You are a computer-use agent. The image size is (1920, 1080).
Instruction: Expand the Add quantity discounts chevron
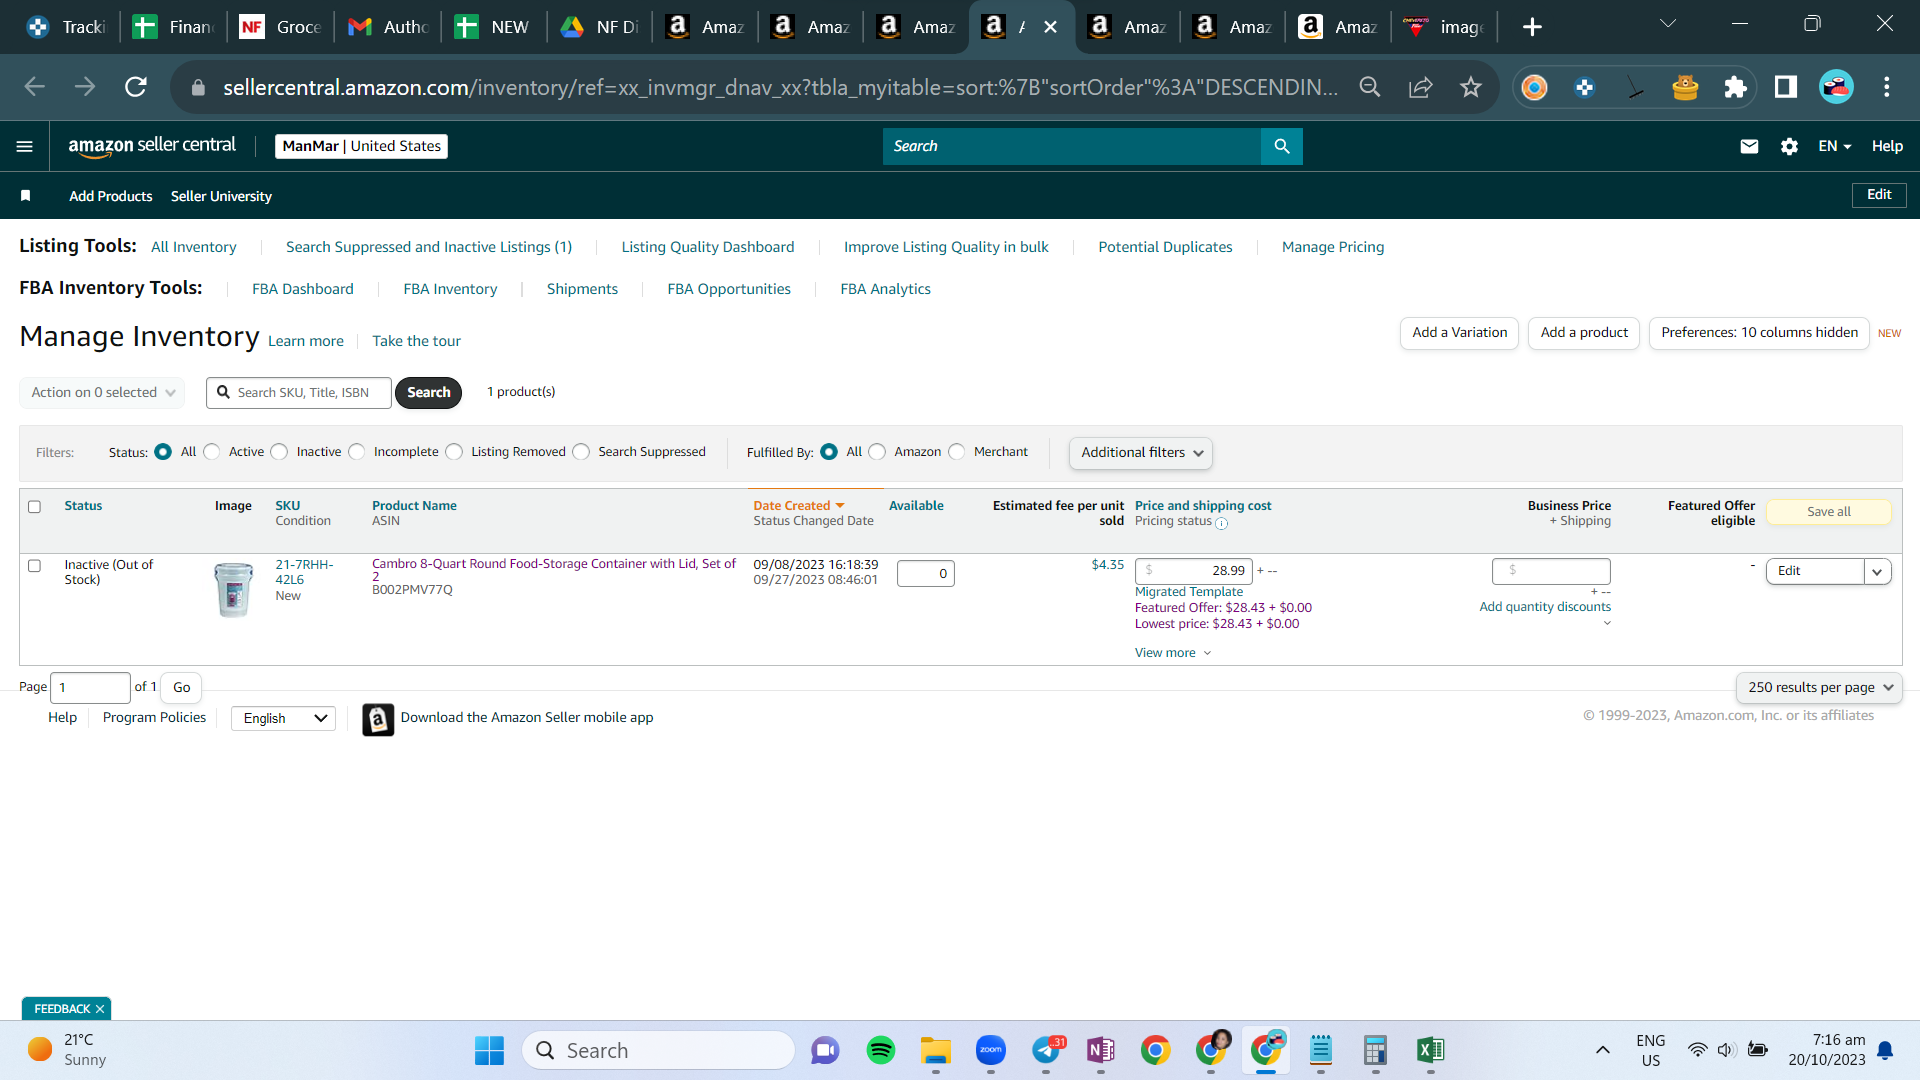point(1607,623)
